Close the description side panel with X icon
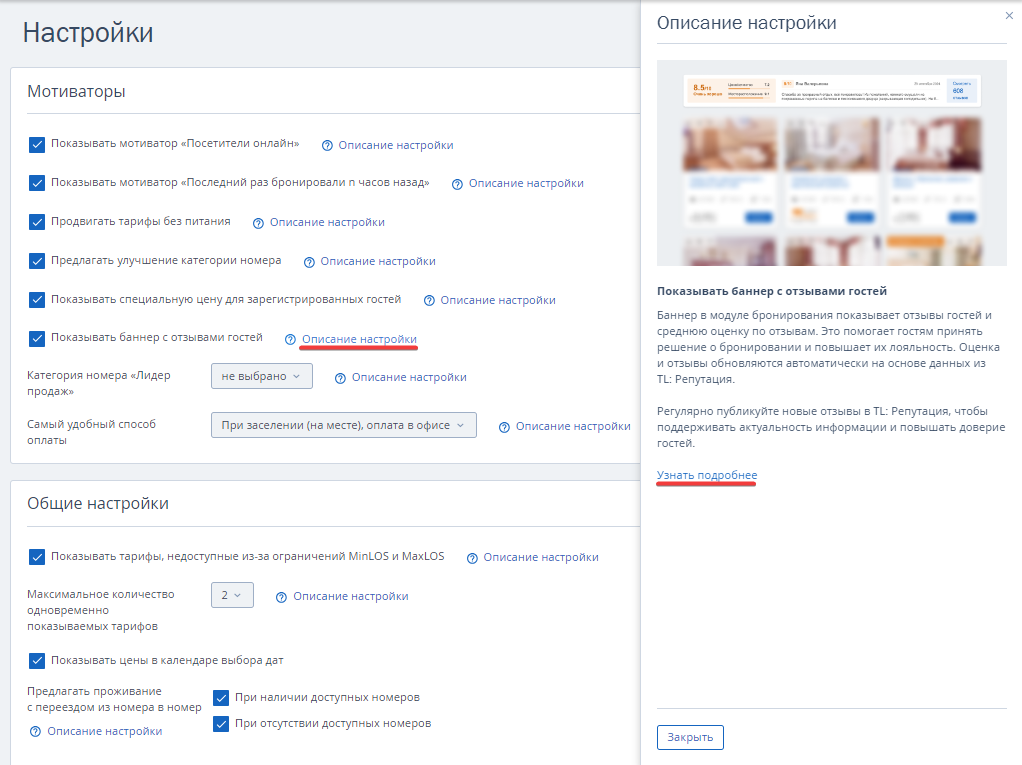1022x765 pixels. [x=1009, y=16]
